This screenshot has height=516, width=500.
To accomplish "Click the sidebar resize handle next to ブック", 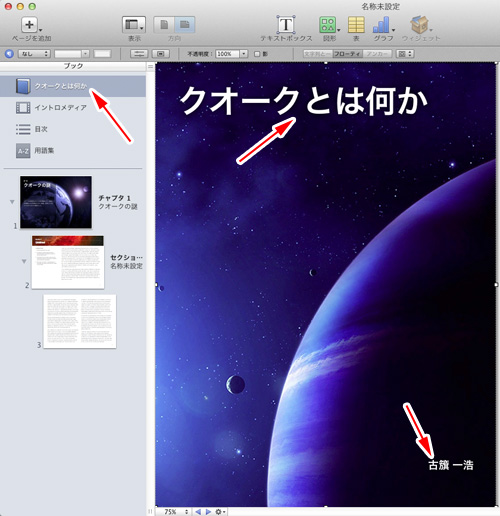I will click(x=150, y=67).
